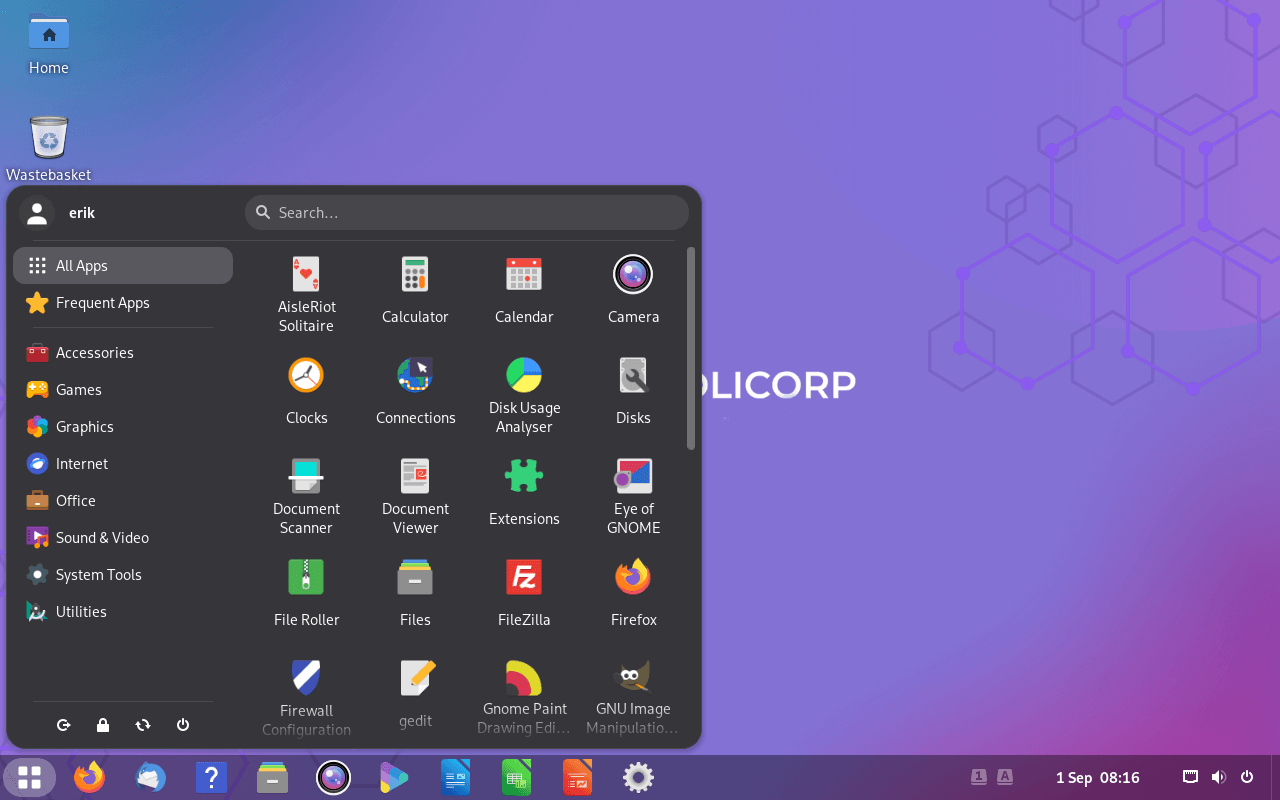Open Firewall Configuration
The image size is (1280, 800).
306,698
